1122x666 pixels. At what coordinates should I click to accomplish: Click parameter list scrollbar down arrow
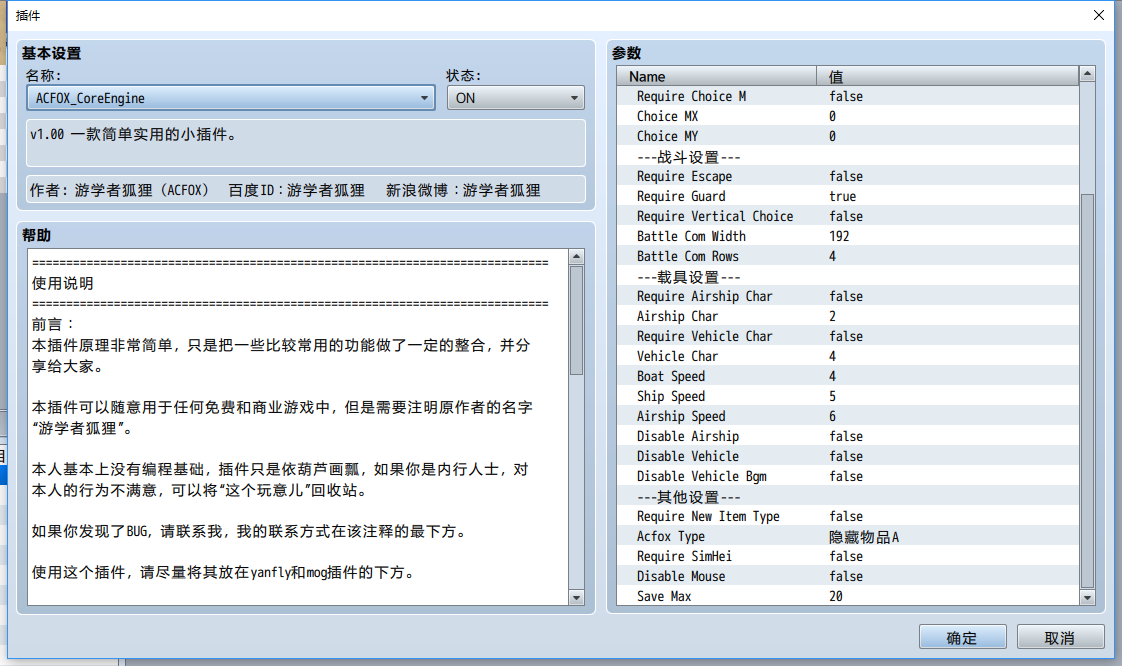point(1087,597)
